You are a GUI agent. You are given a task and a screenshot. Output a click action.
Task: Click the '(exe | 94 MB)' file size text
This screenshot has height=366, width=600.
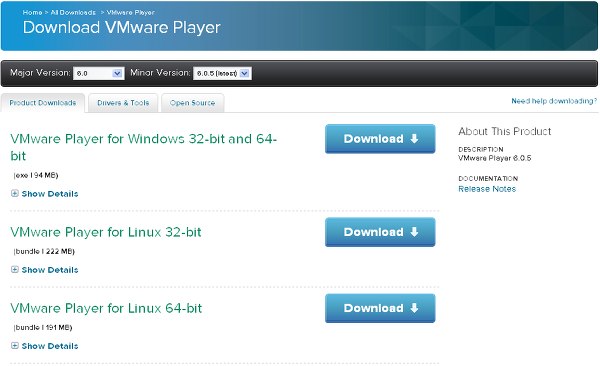(x=36, y=175)
